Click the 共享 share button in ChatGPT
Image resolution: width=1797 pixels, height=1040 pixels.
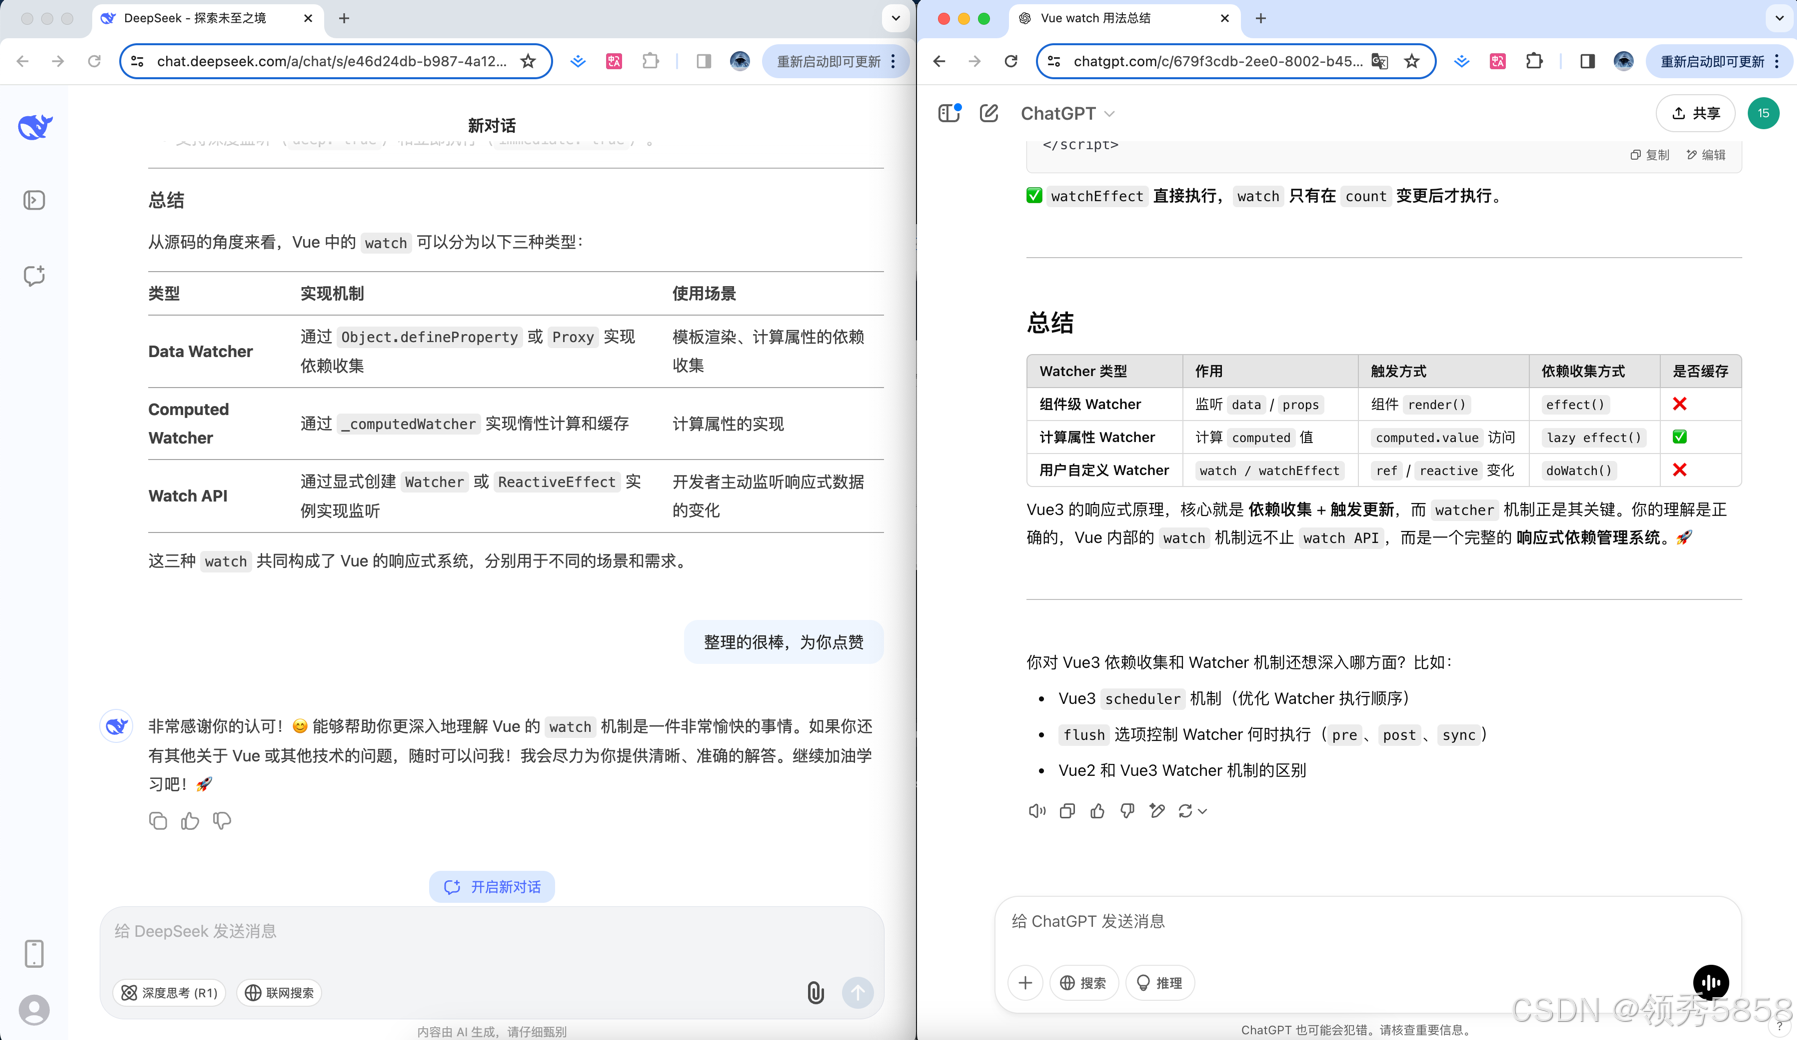point(1696,113)
